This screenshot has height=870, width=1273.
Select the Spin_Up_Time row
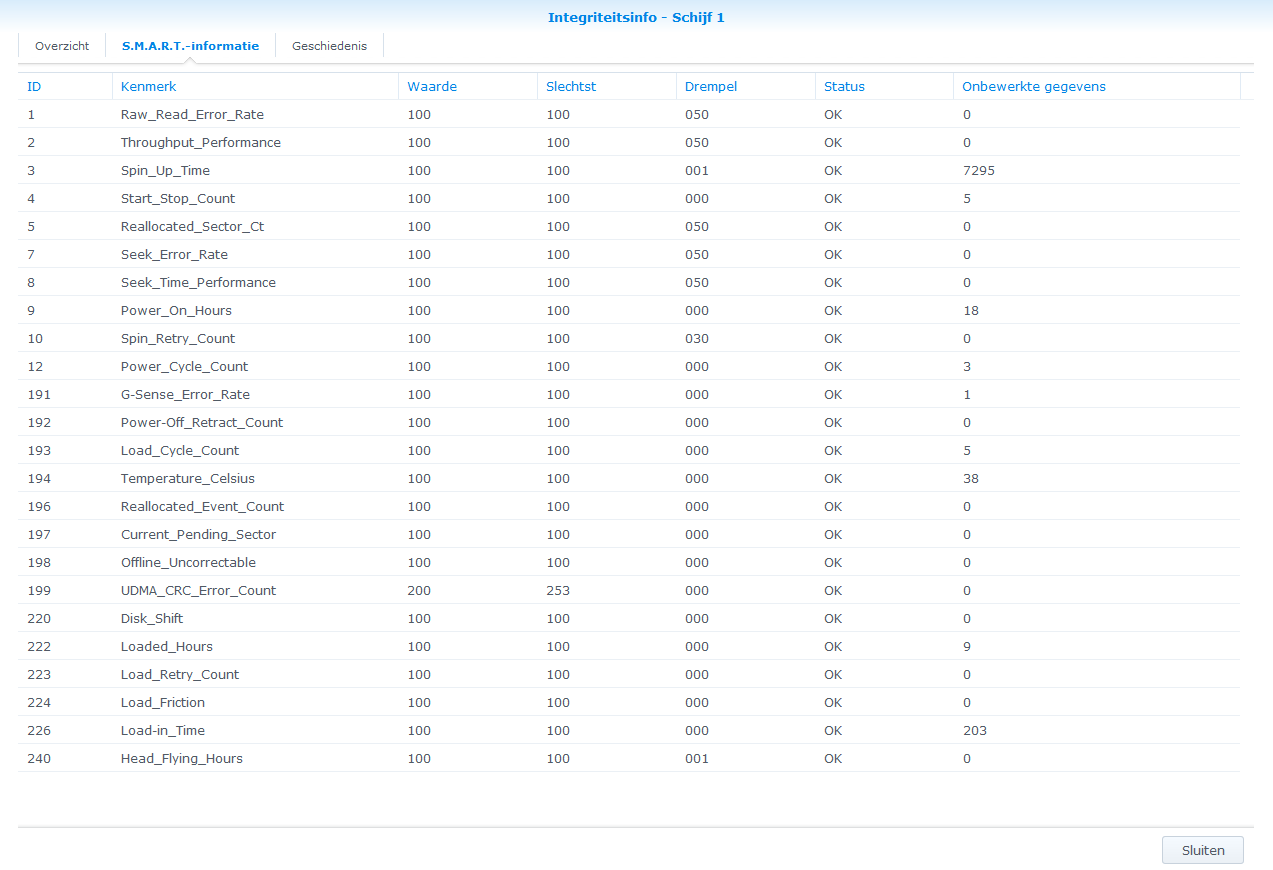[x=165, y=170]
